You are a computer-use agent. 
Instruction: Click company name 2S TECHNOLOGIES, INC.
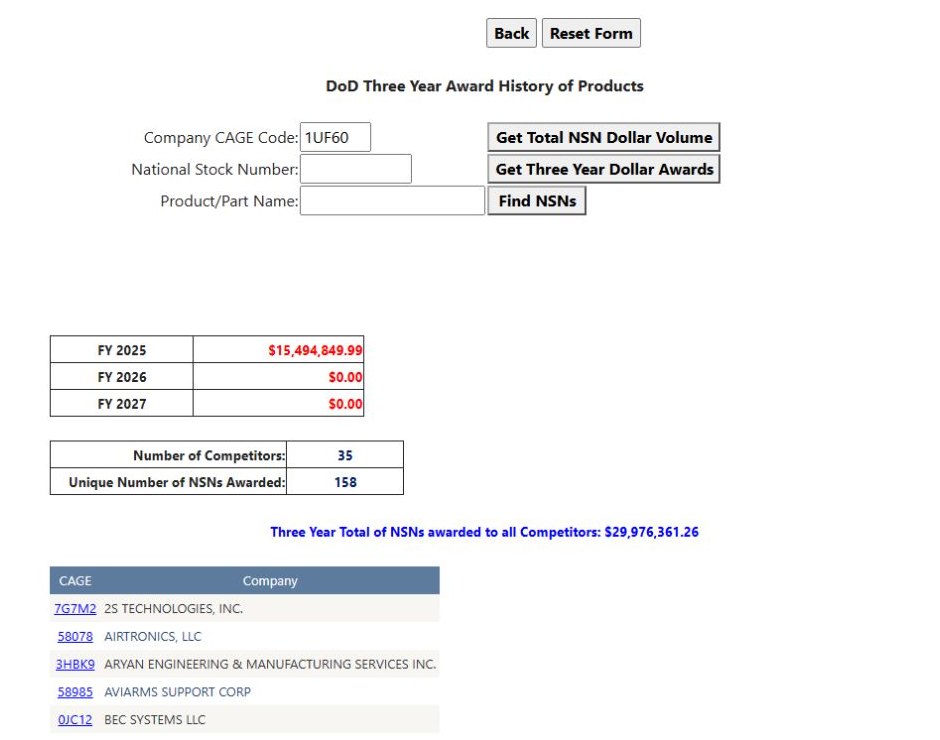pyautogui.click(x=174, y=609)
